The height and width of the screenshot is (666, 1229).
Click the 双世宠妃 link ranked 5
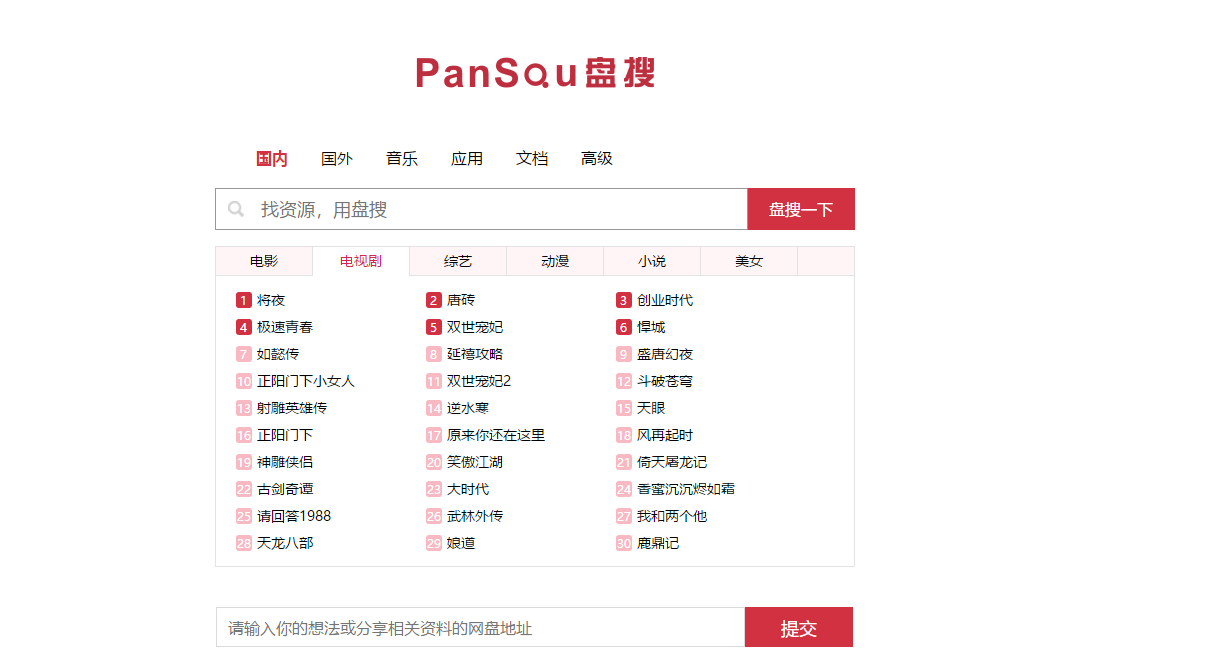(475, 327)
